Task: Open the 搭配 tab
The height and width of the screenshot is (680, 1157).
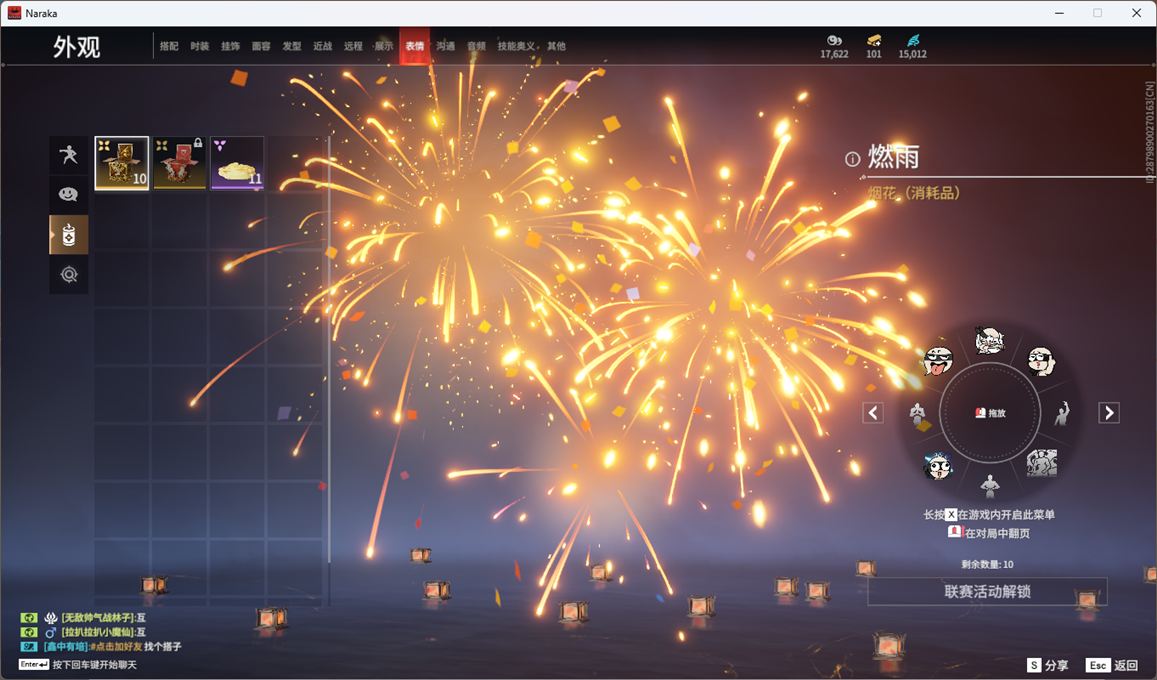Action: pyautogui.click(x=169, y=46)
